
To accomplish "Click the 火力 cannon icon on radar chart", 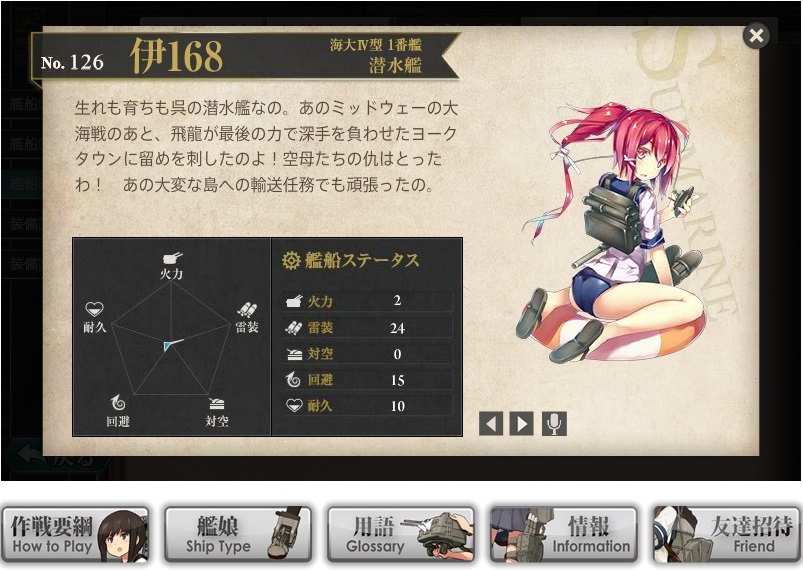I will pyautogui.click(x=172, y=258).
